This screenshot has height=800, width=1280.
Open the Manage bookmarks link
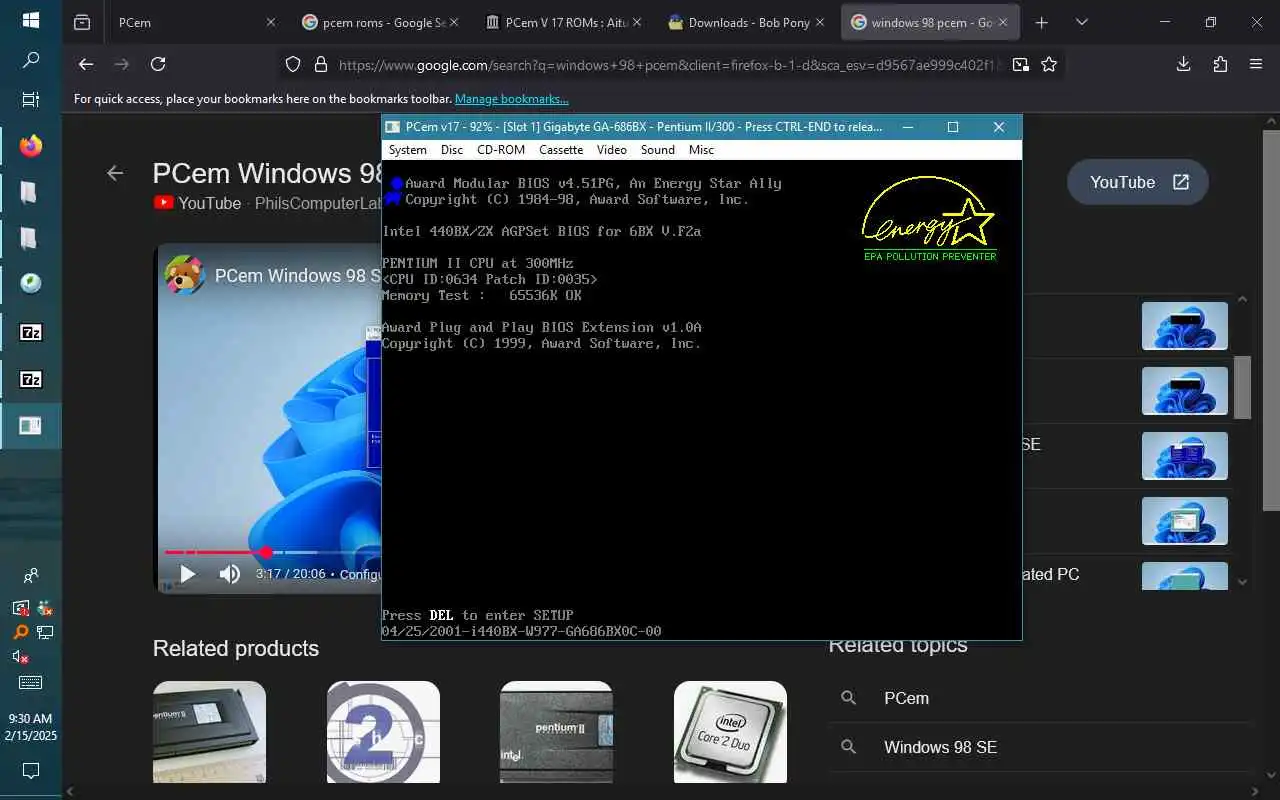511,99
